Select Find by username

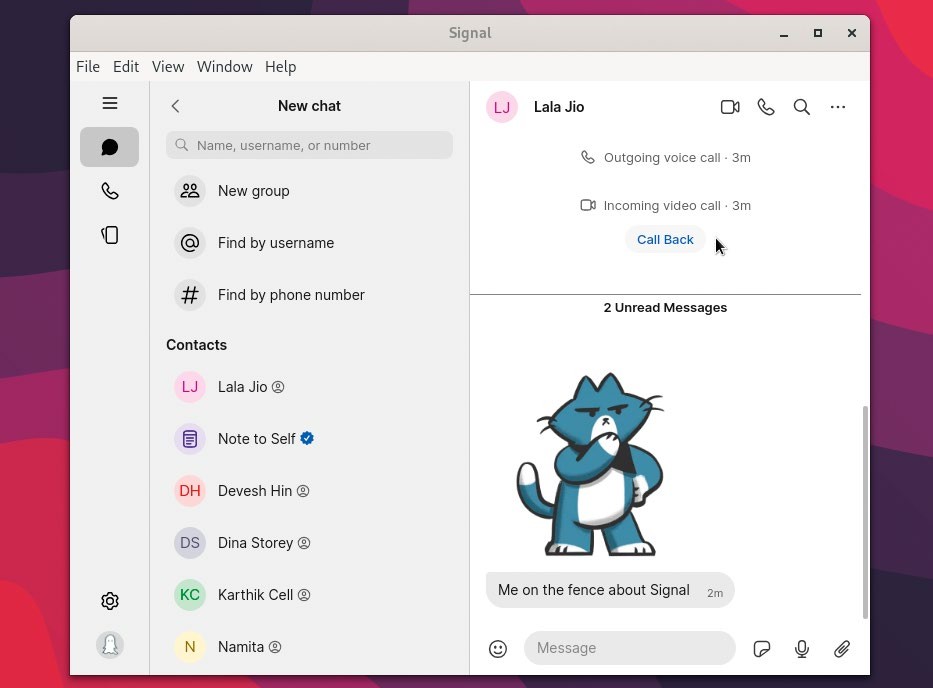(x=309, y=243)
